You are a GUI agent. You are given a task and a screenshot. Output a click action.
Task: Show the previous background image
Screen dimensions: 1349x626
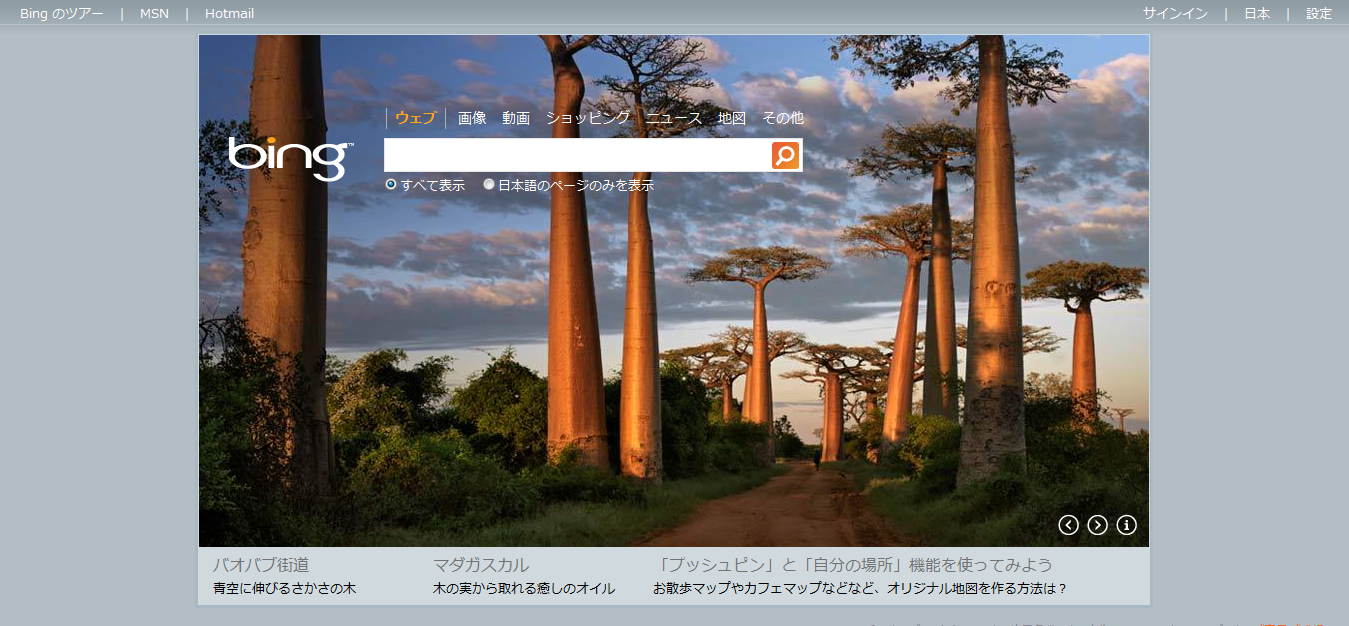[1068, 525]
